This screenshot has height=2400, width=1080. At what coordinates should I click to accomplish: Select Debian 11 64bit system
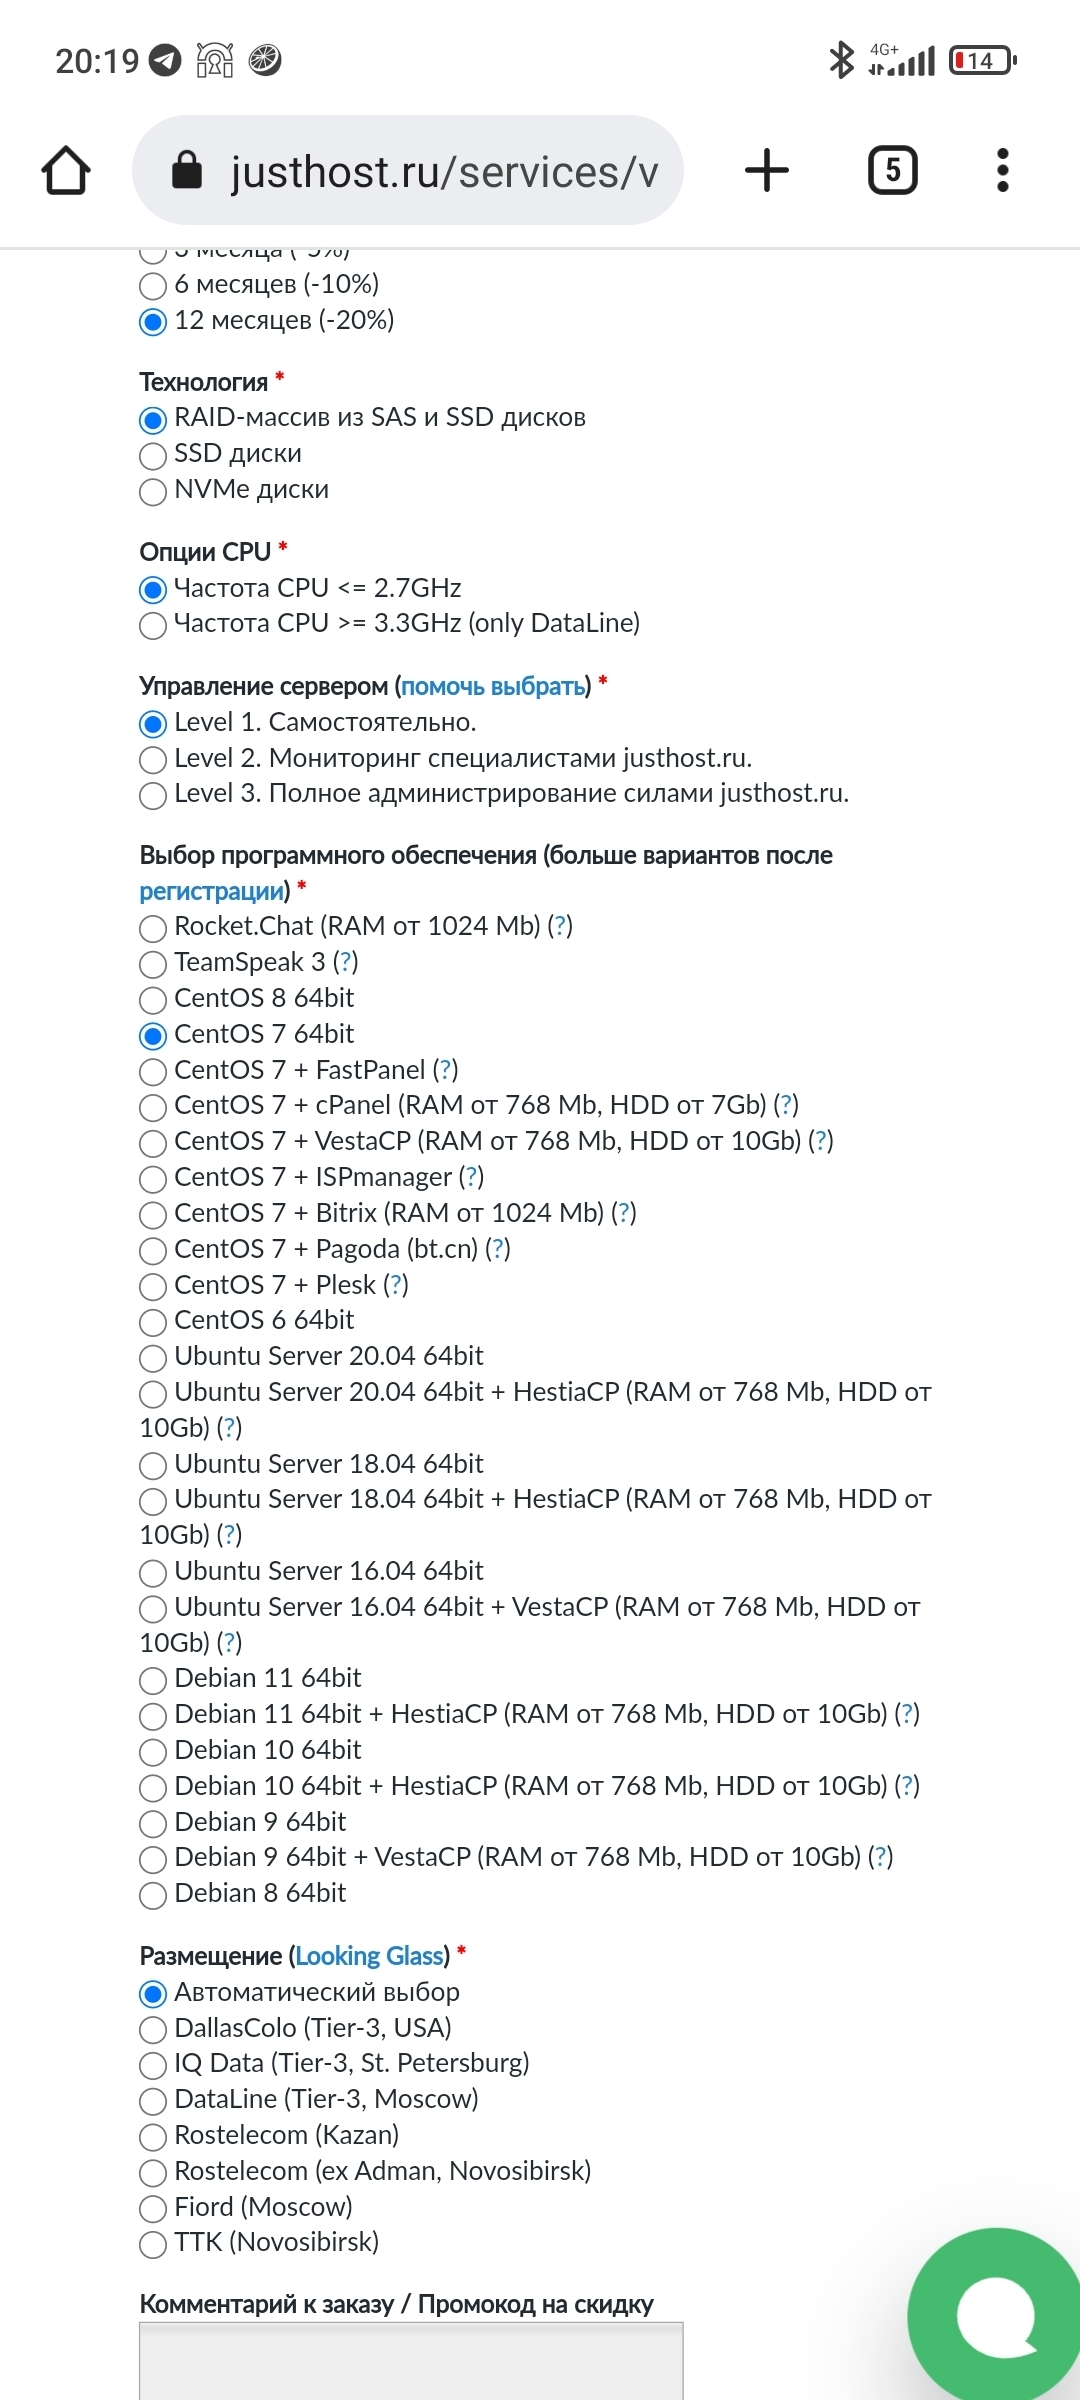pyautogui.click(x=153, y=1680)
